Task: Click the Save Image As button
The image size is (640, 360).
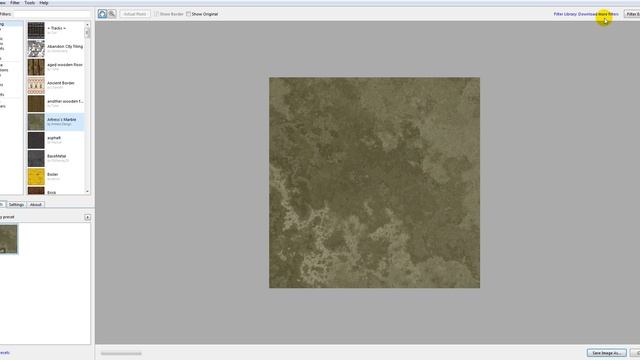Action: pyautogui.click(x=607, y=353)
